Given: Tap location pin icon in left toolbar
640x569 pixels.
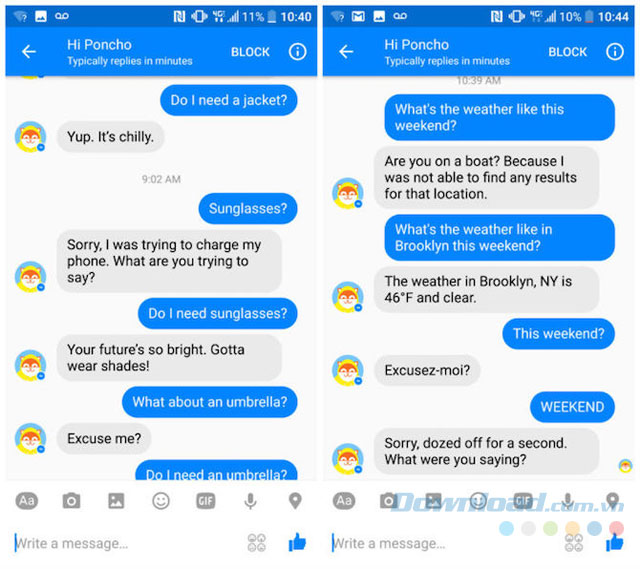Looking at the screenshot, I should 295,500.
